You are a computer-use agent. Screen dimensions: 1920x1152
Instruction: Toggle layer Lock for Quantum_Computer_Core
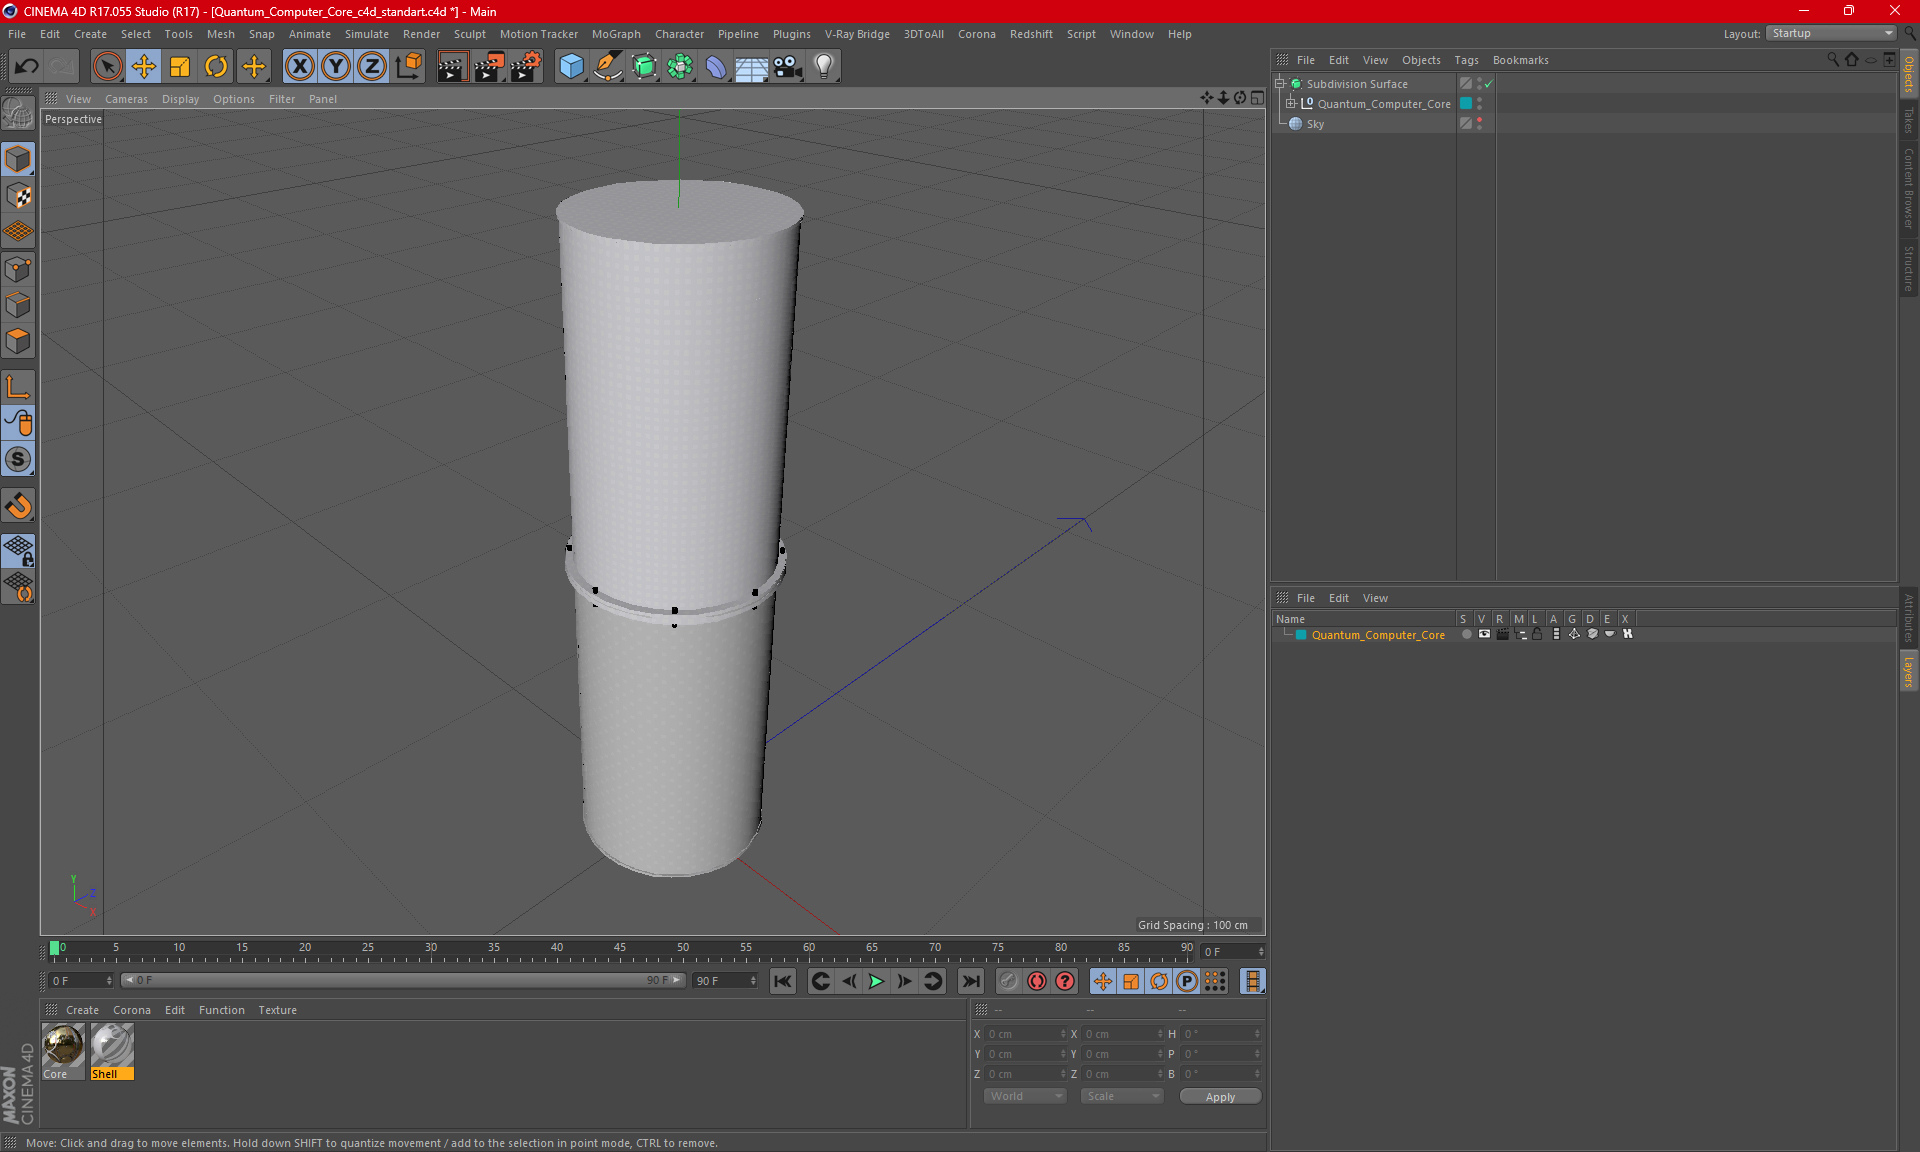(1537, 634)
